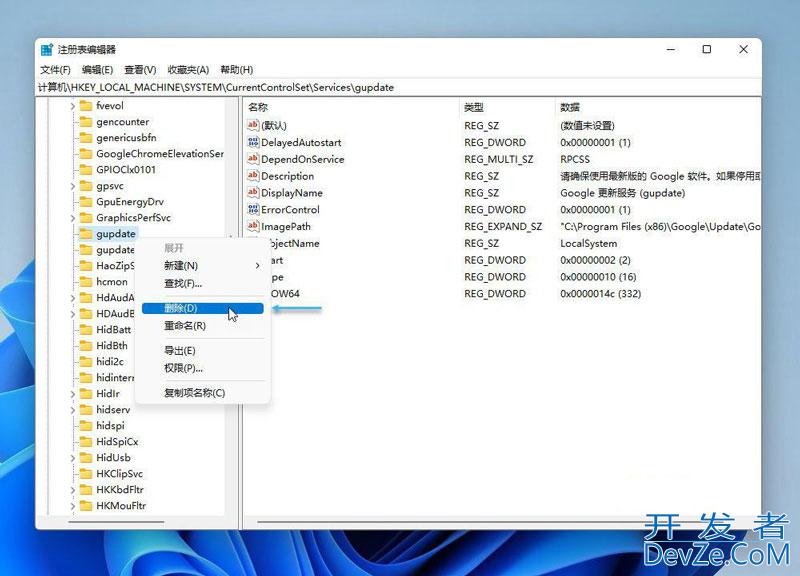This screenshot has width=800, height=576.
Task: Click the gencounter folder icon
Action: (x=86, y=122)
